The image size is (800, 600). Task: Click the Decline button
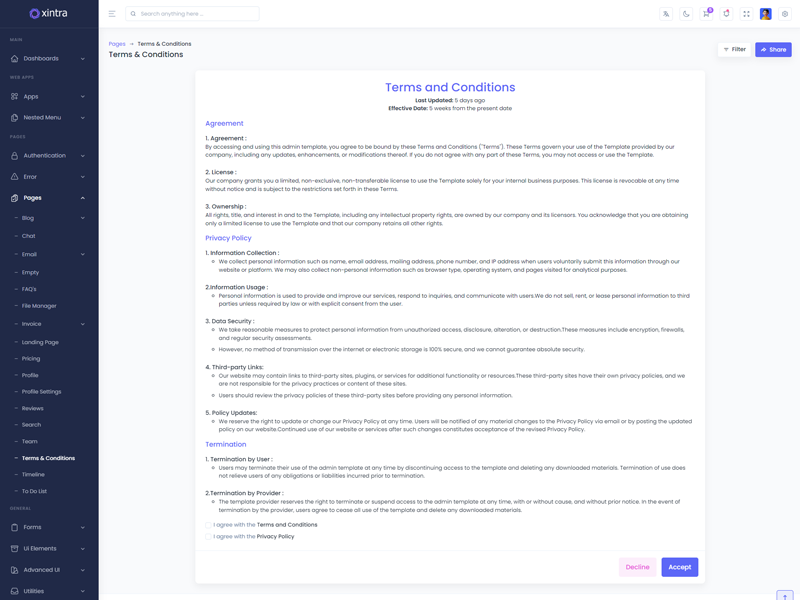pyautogui.click(x=637, y=567)
